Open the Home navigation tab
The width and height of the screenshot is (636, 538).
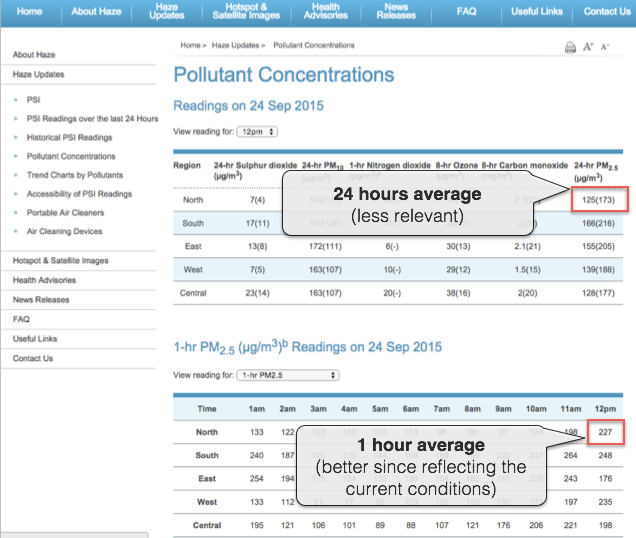pos(29,11)
